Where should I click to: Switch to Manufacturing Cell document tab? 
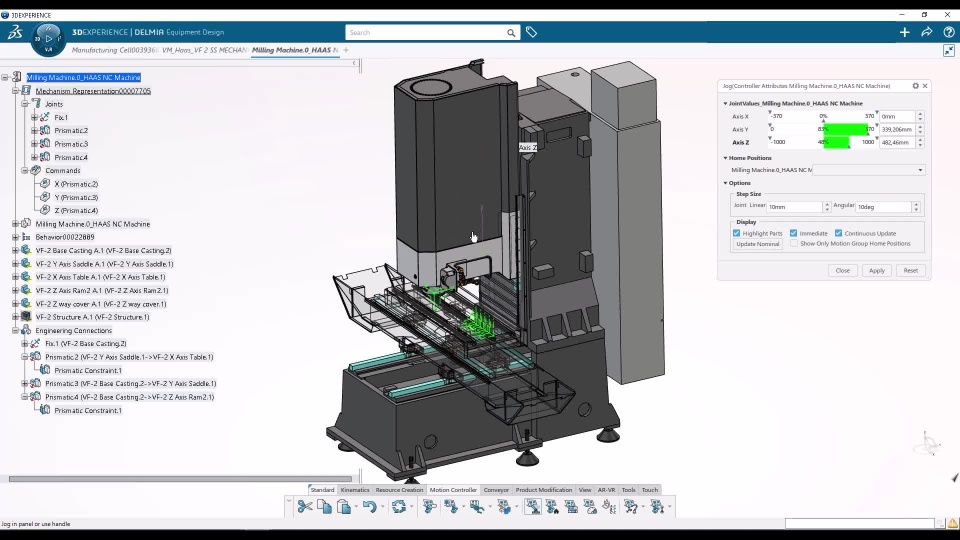click(x=114, y=50)
